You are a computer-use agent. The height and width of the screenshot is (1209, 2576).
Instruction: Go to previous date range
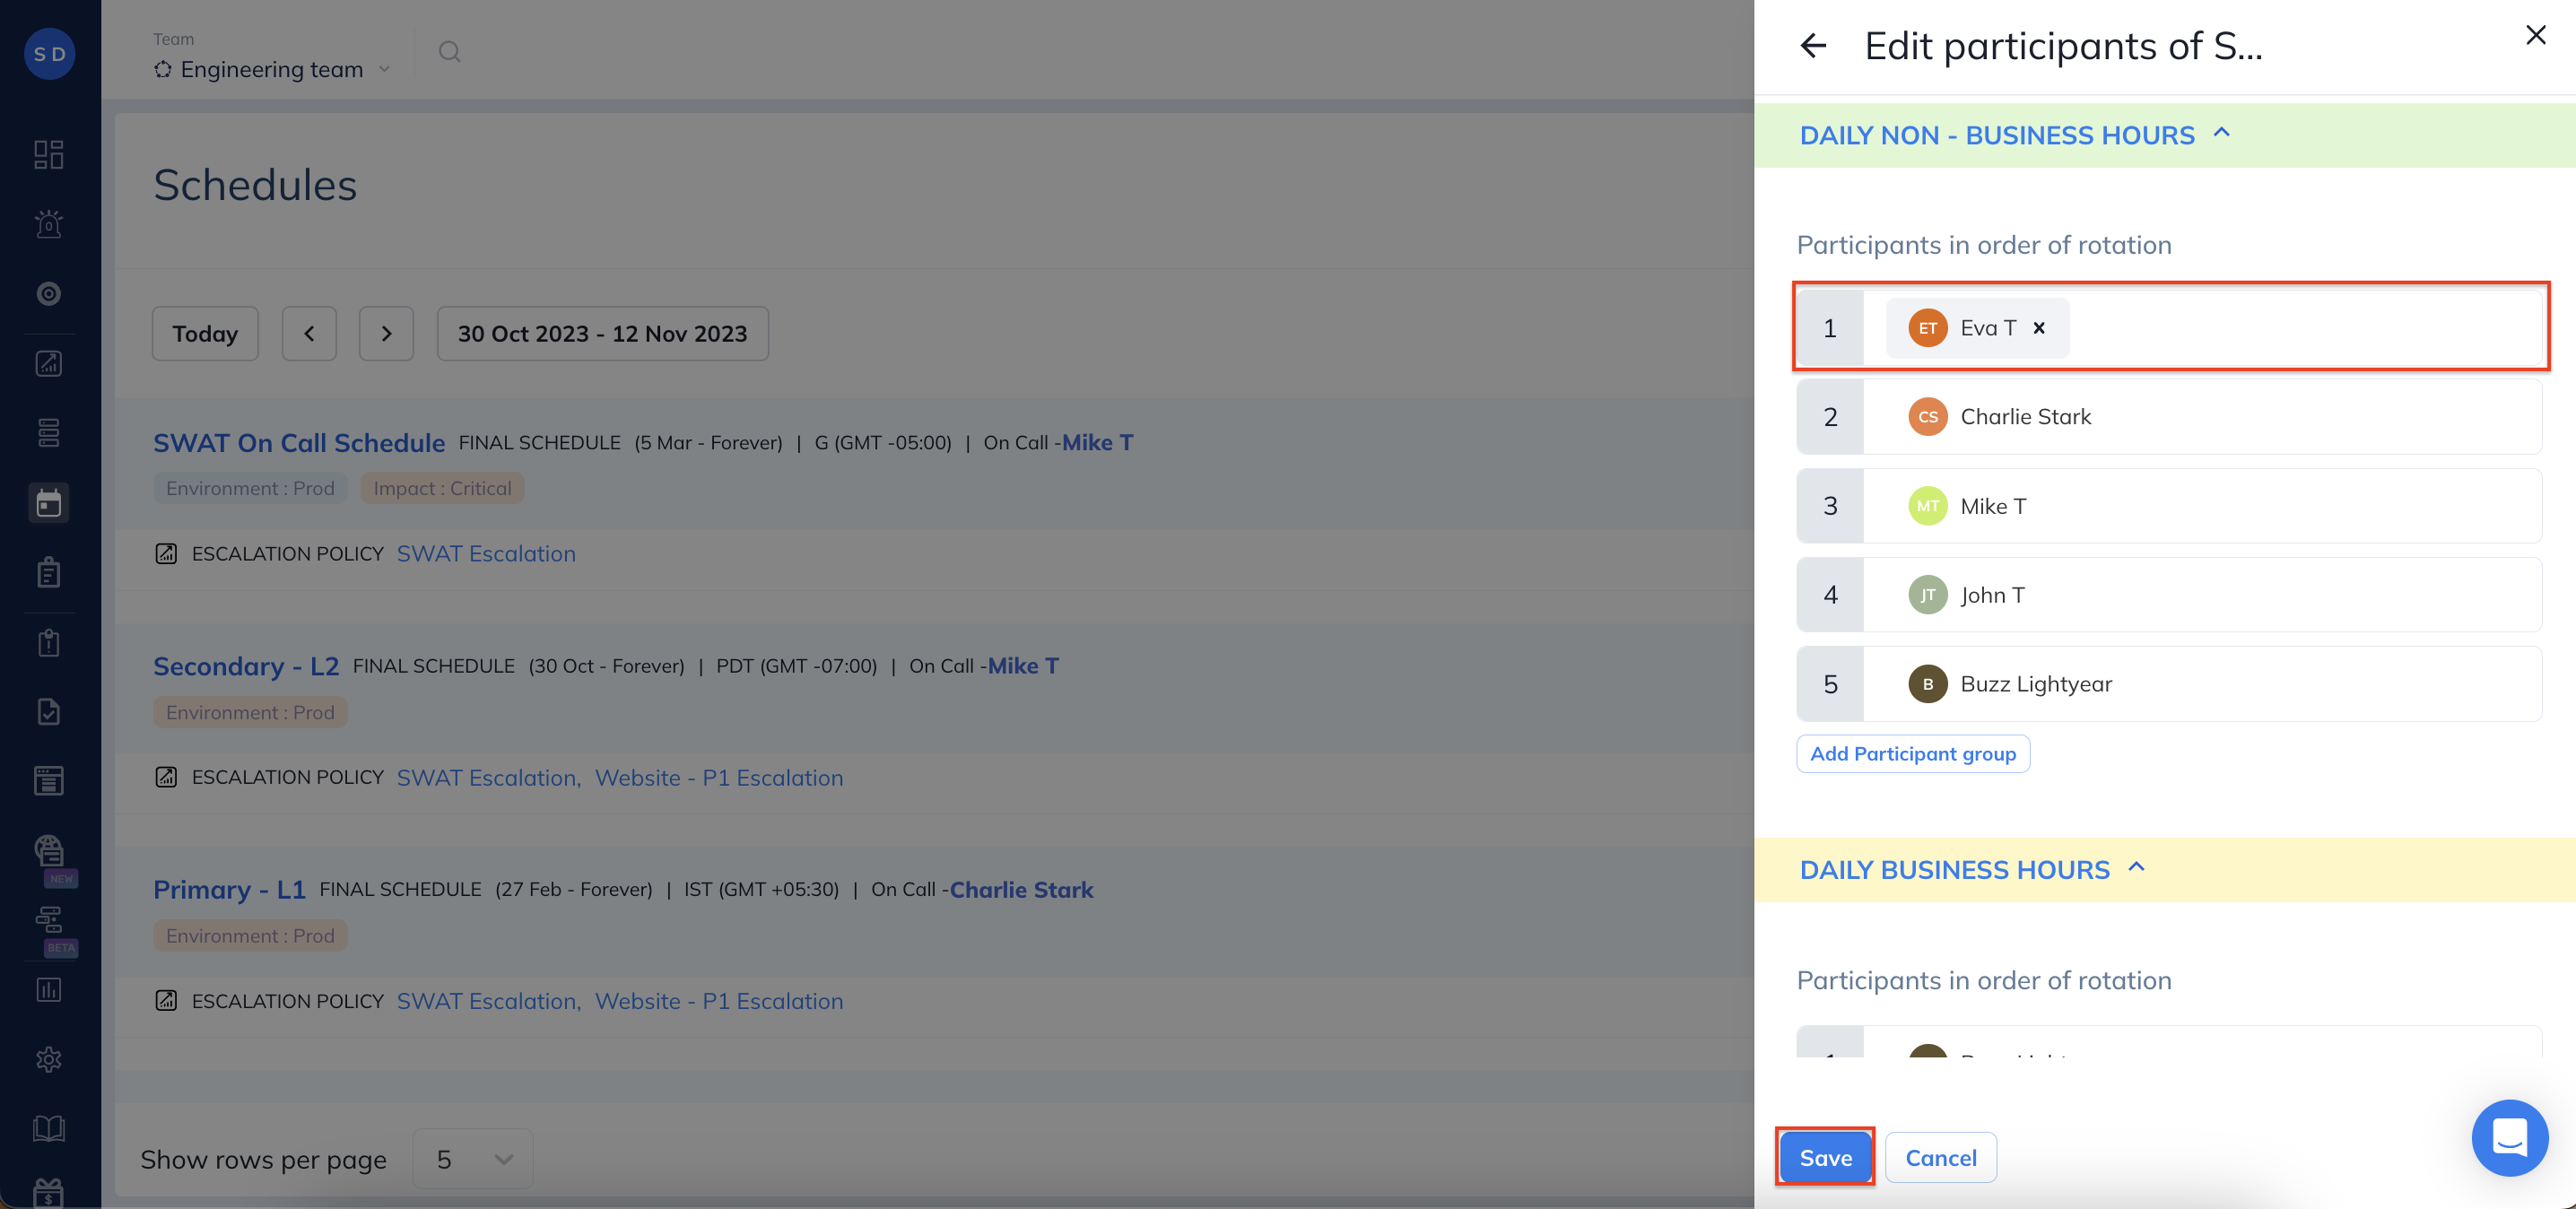[309, 334]
